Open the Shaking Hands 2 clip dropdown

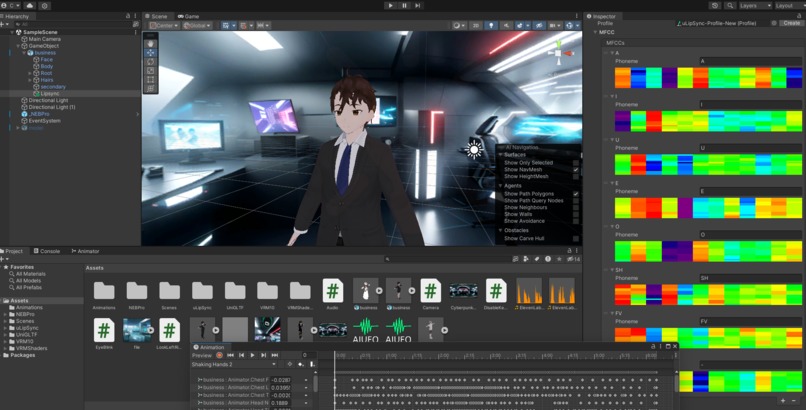click(x=234, y=364)
